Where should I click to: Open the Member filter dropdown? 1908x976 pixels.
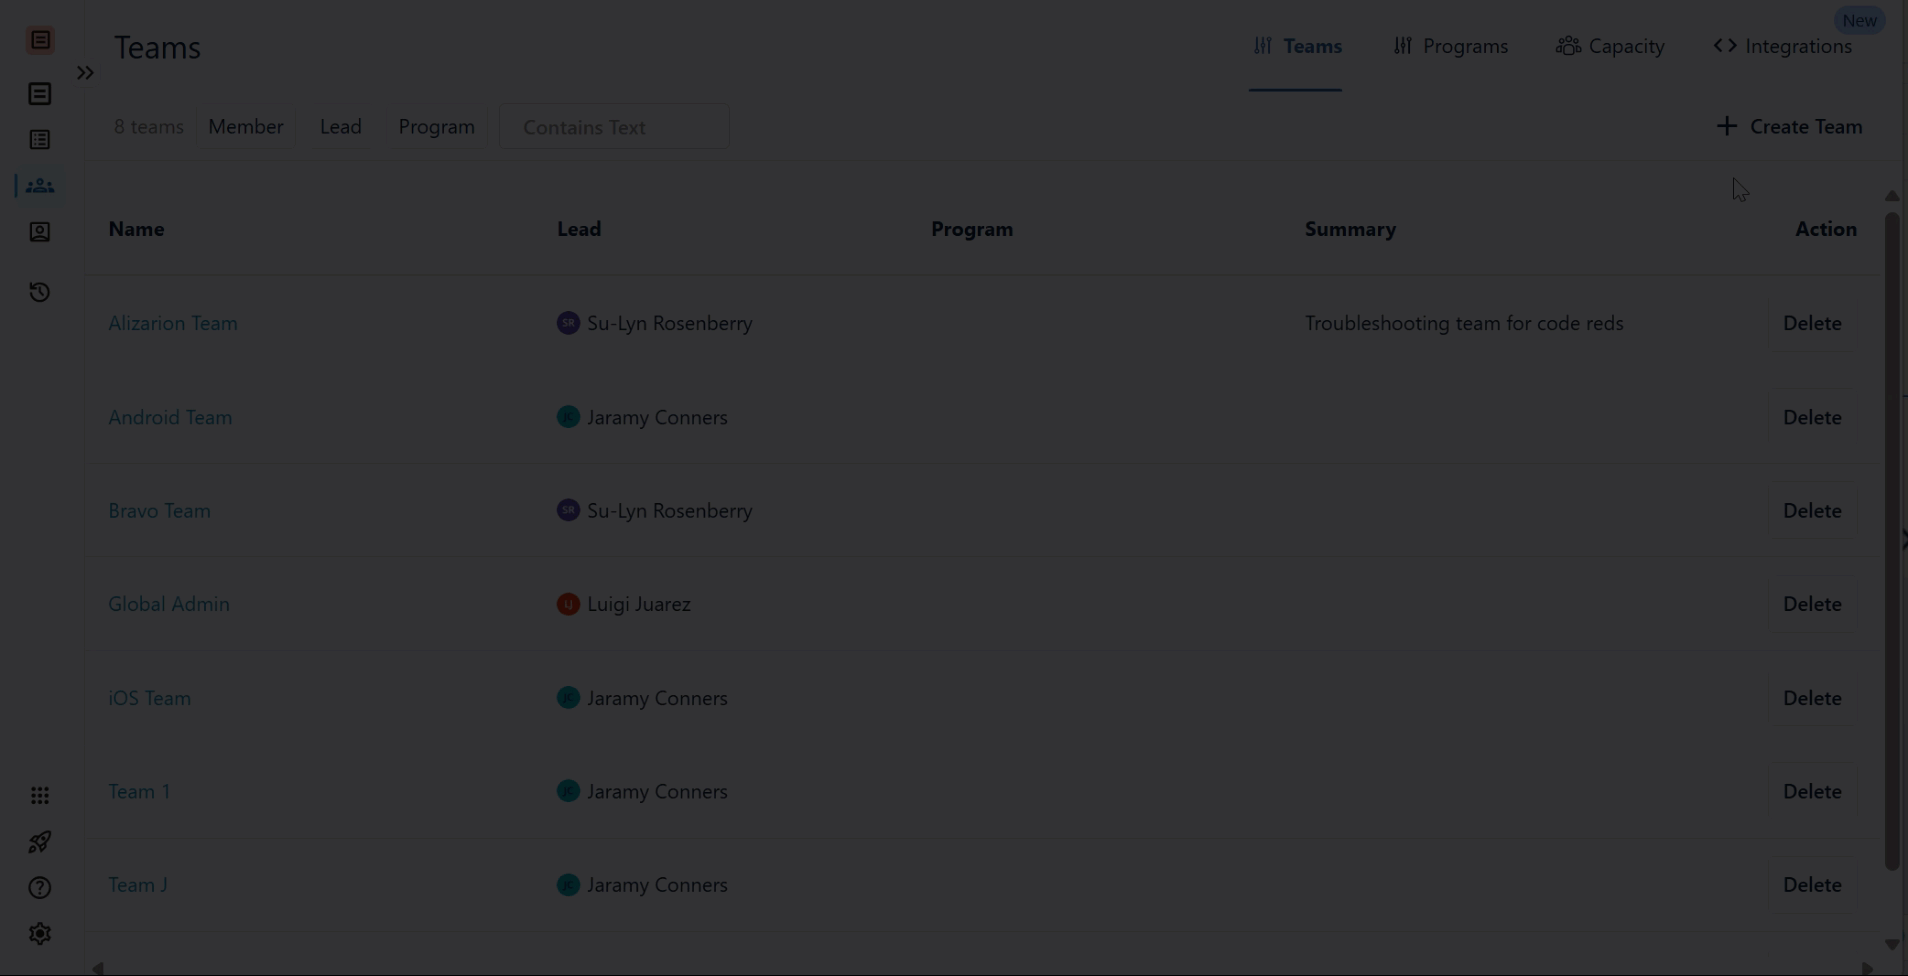tap(246, 126)
